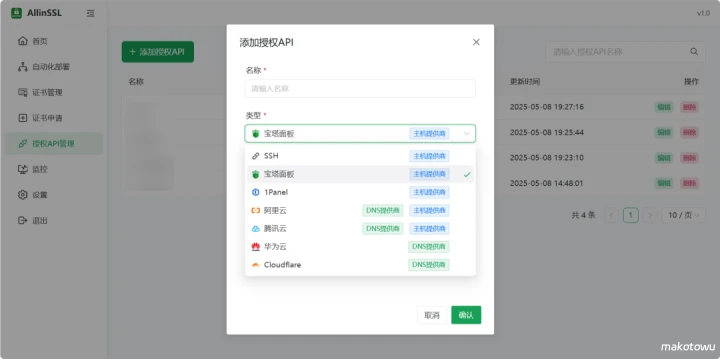720x360 pixels.
Task: Click 退出 to log out
Action: (54, 220)
